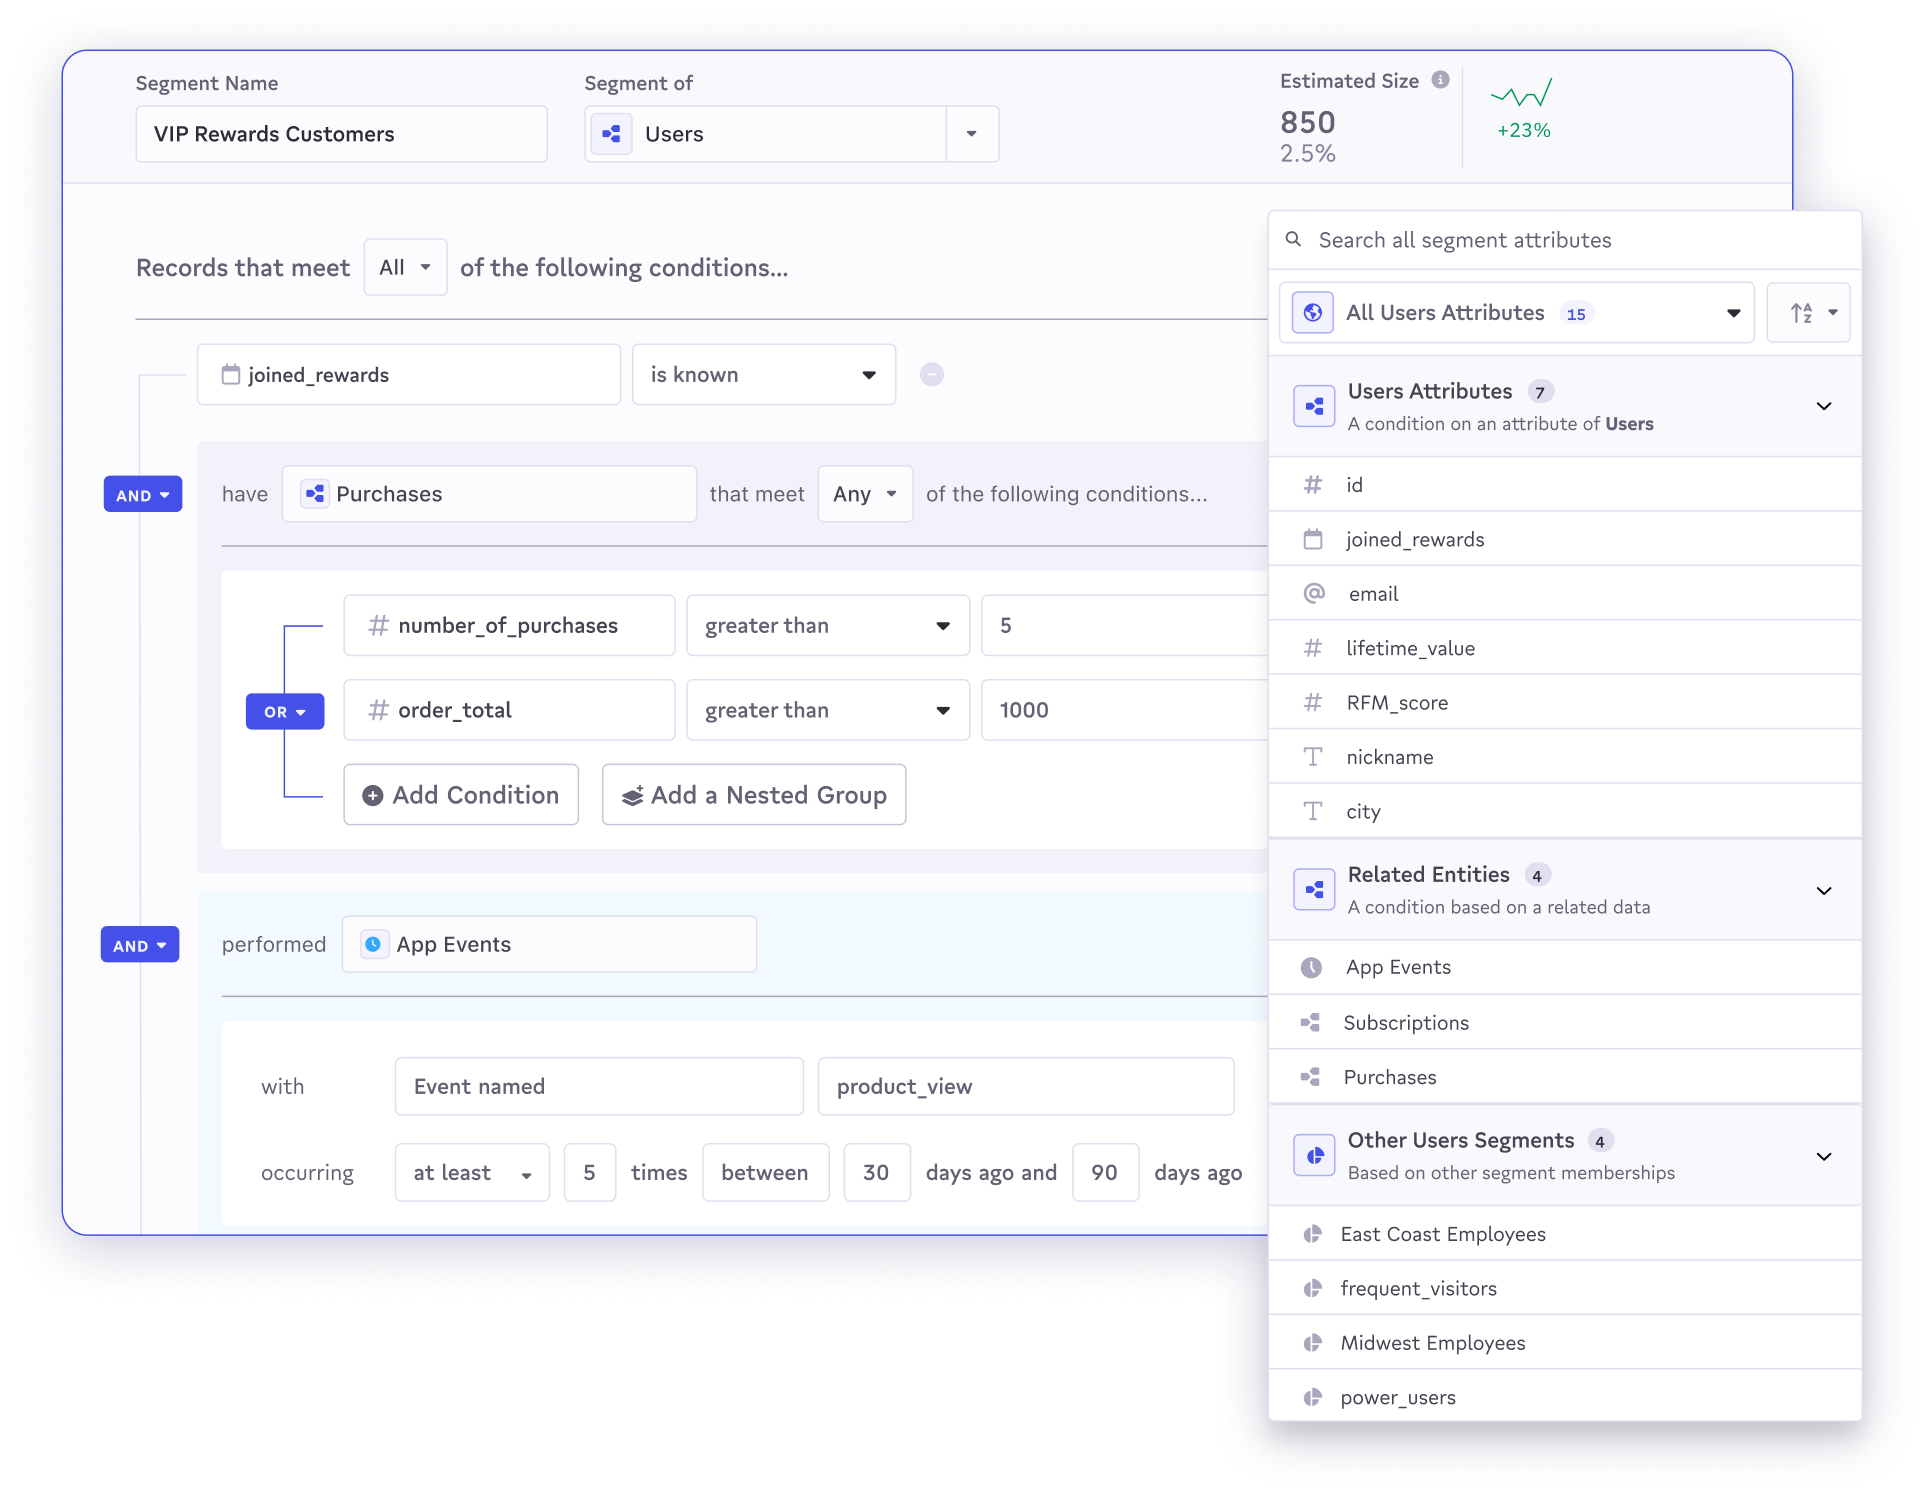Viewport: 1922px width, 1493px height.
Task: Toggle the AND operator before App Events
Action: click(140, 944)
